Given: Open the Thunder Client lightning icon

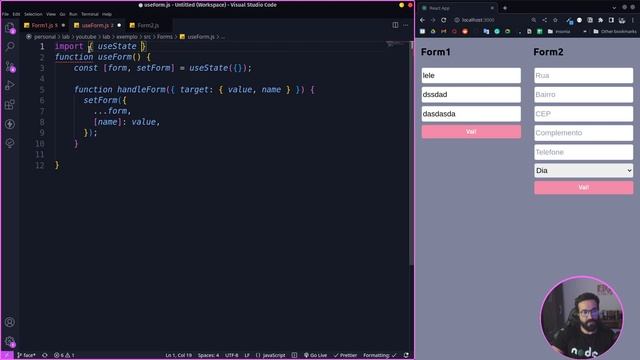Looking at the screenshot, I should point(10,124).
